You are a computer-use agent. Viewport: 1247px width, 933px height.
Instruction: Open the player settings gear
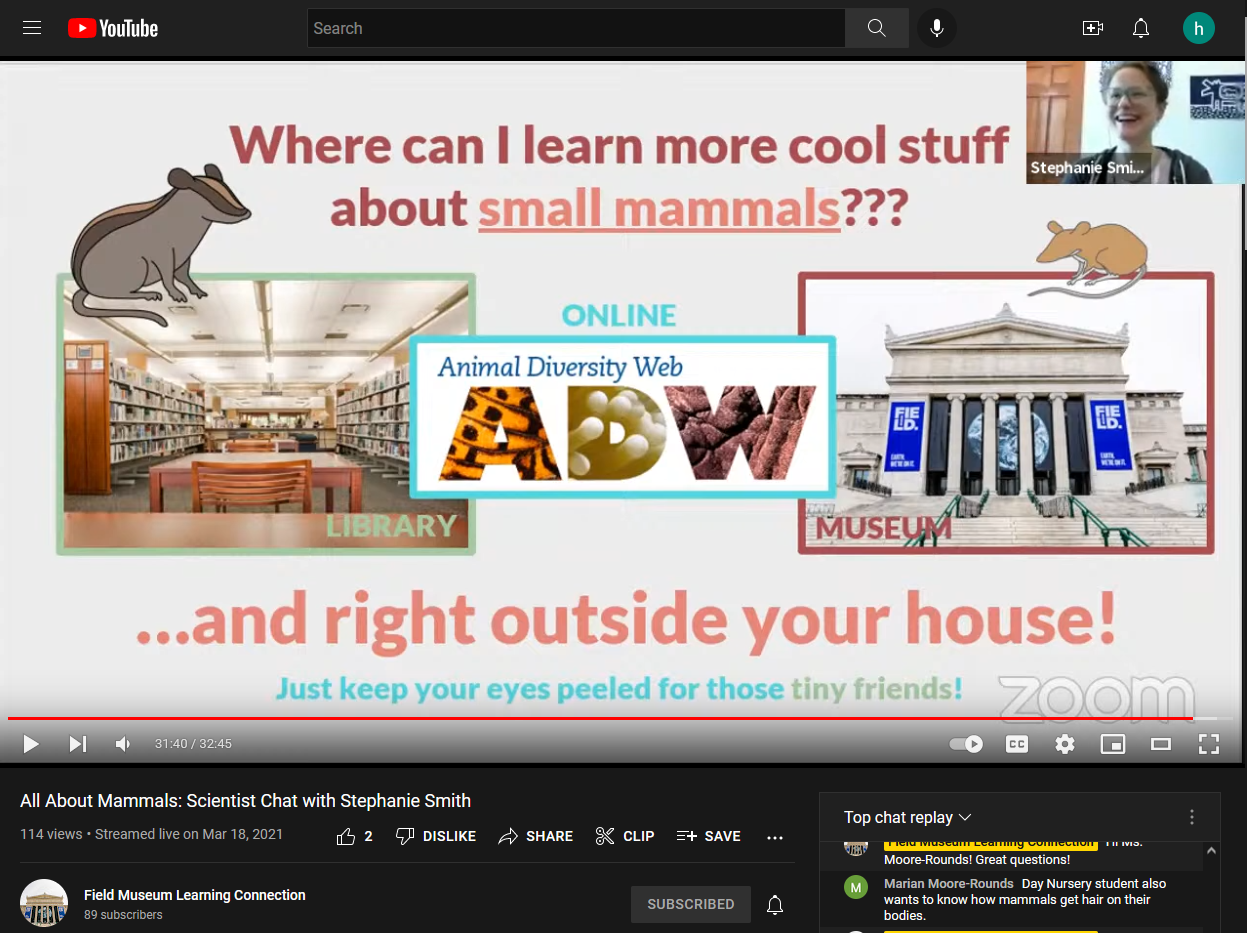click(x=1065, y=744)
